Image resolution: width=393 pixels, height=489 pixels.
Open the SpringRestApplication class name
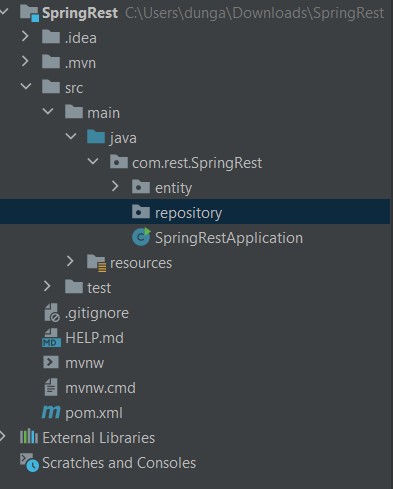coord(229,238)
